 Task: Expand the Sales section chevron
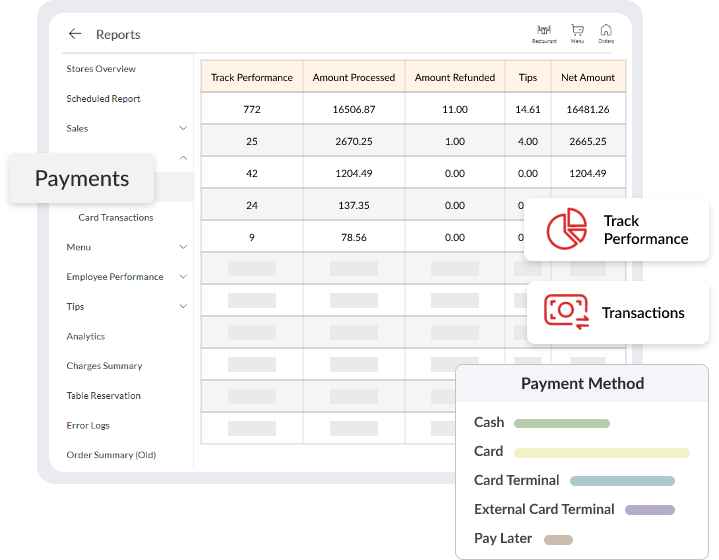coord(183,128)
